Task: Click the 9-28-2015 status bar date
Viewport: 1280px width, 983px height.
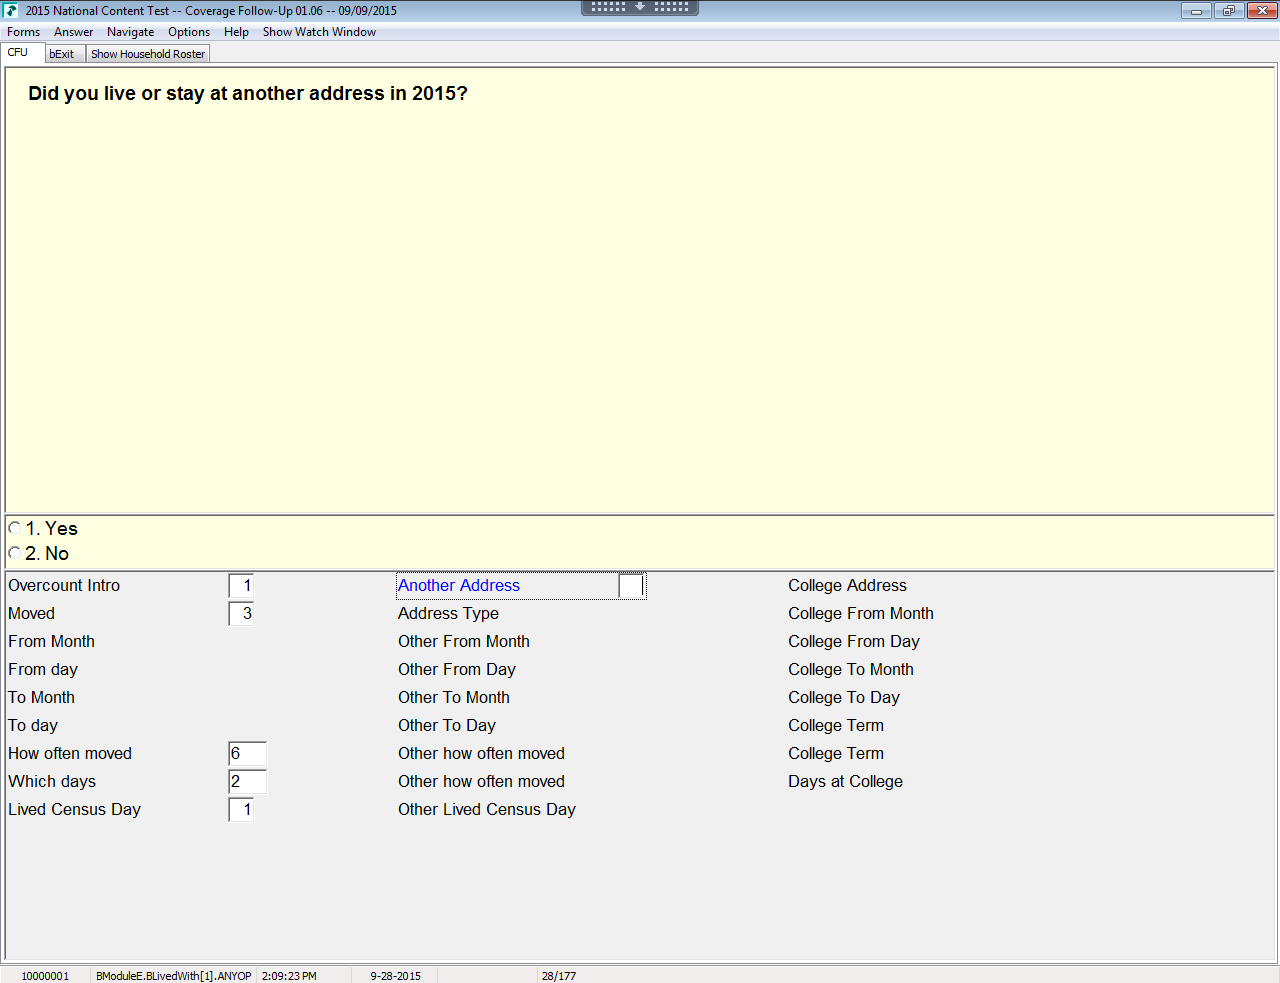Action: [395, 976]
